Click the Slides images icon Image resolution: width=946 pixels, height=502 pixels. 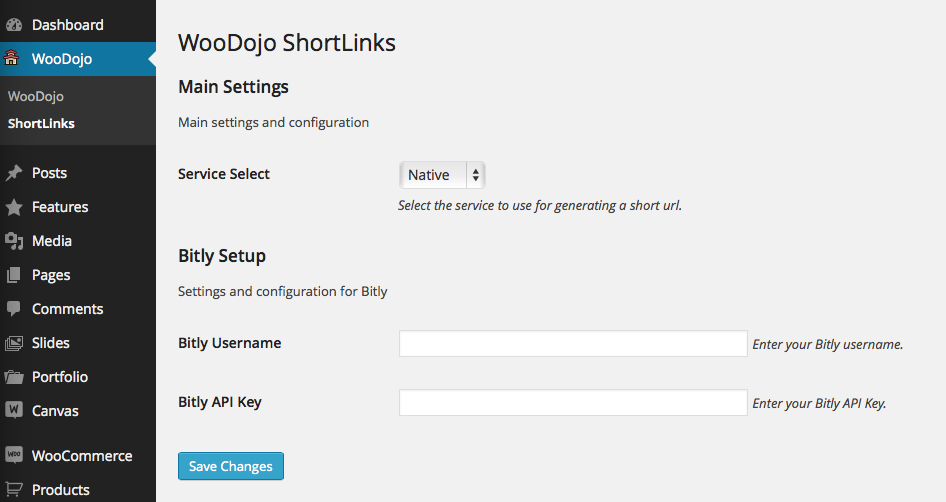[x=14, y=343]
